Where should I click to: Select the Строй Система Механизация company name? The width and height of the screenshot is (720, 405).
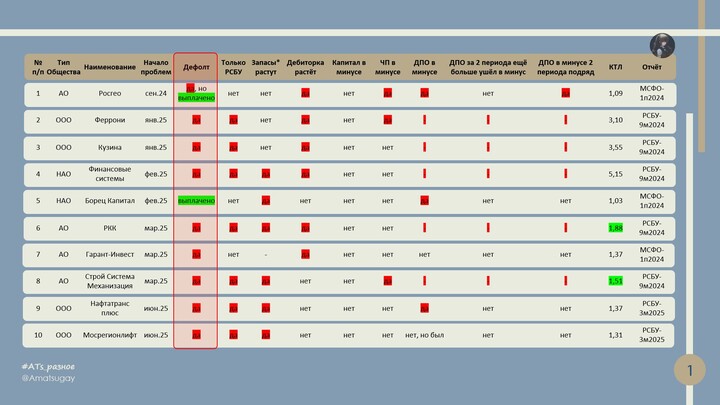coord(110,281)
